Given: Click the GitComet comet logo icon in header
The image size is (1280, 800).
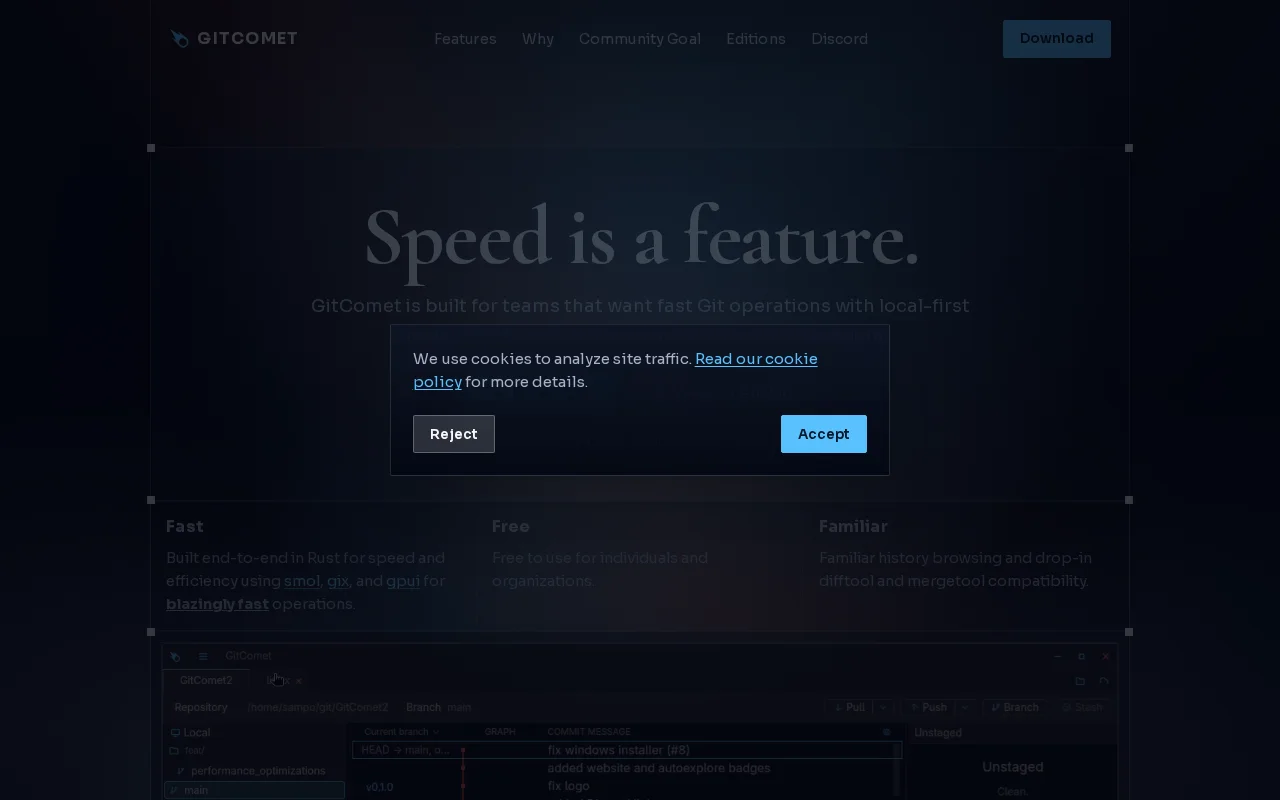Looking at the screenshot, I should 179,39.
